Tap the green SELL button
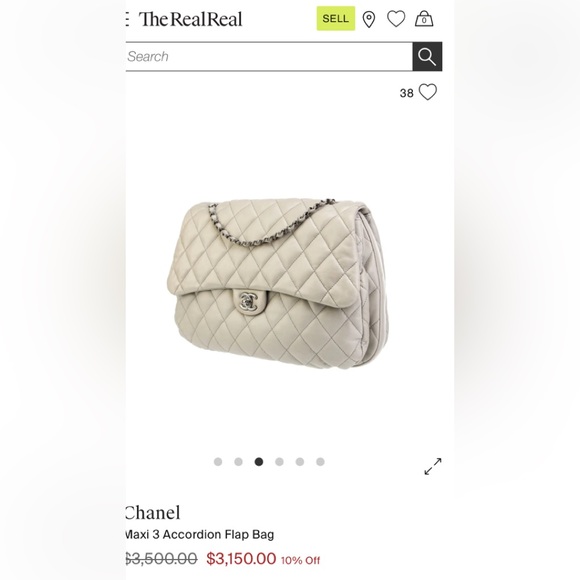The width and height of the screenshot is (580, 580). [335, 18]
